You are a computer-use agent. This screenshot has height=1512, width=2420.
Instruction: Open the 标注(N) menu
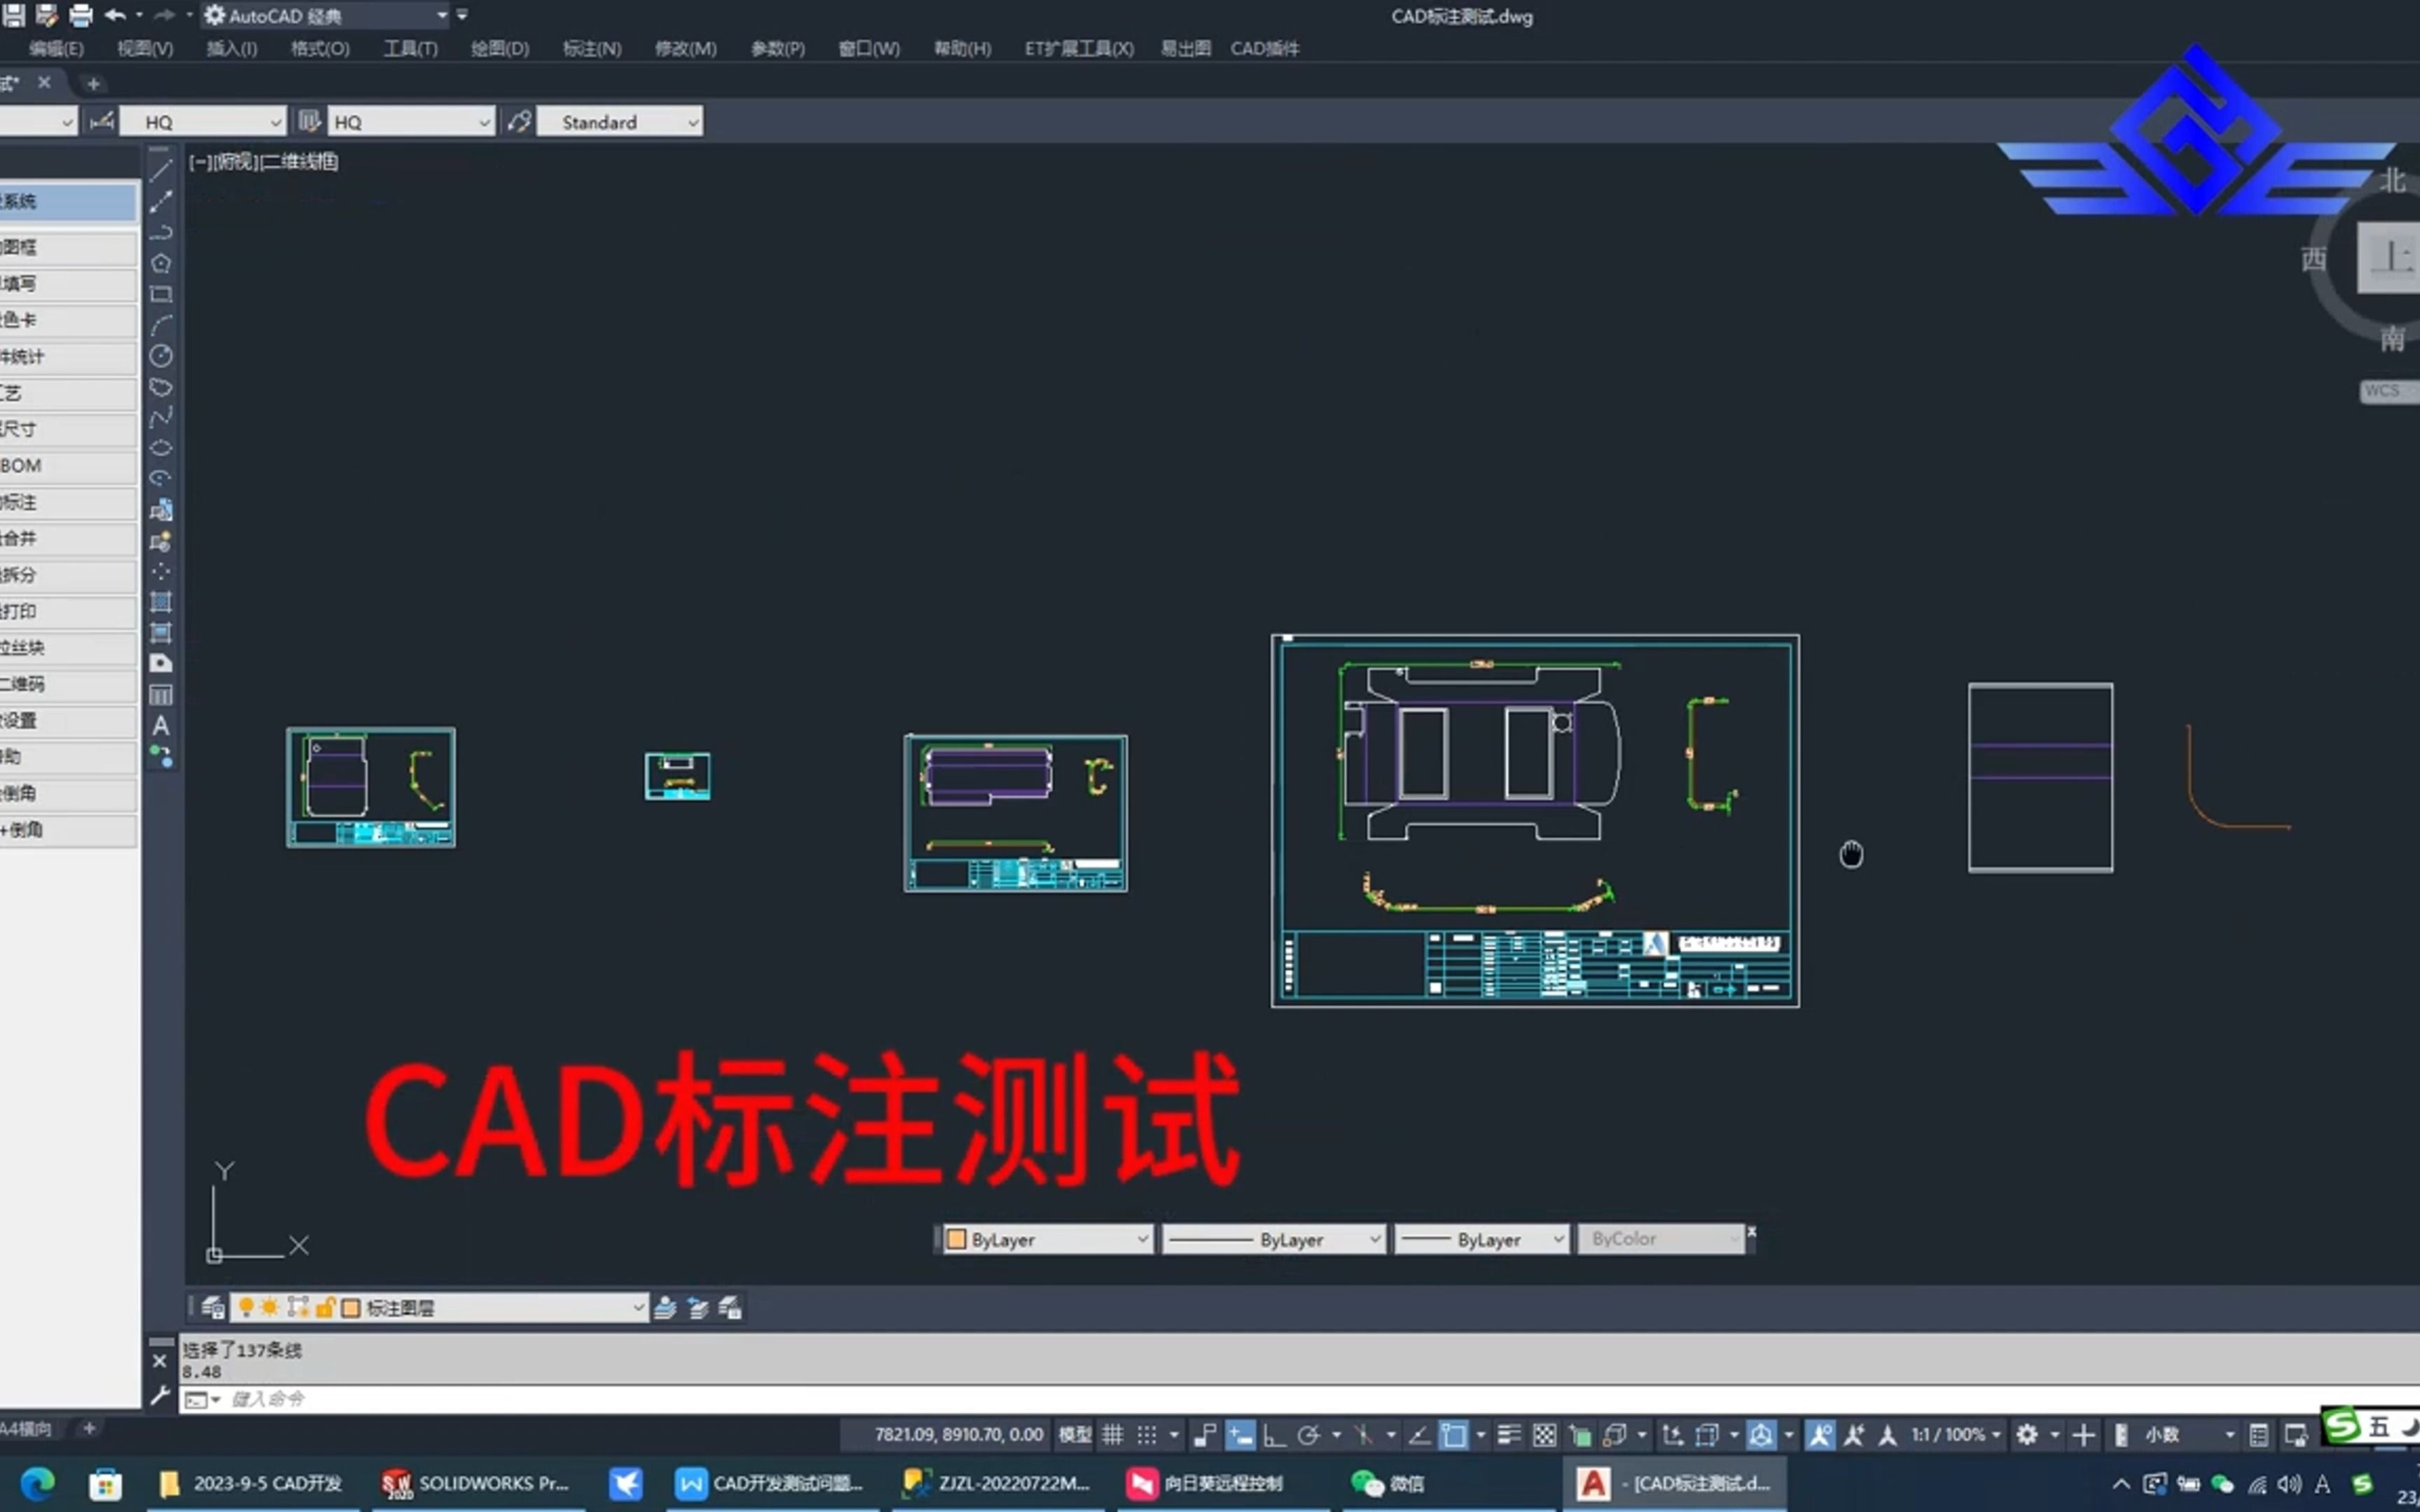(x=592, y=48)
